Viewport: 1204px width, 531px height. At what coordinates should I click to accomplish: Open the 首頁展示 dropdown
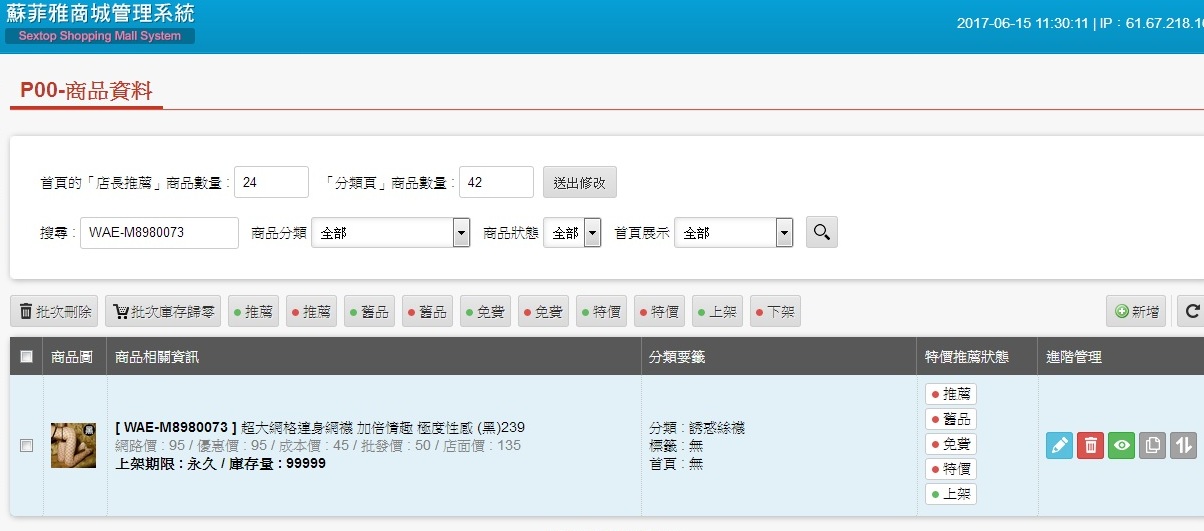pyautogui.click(x=733, y=233)
